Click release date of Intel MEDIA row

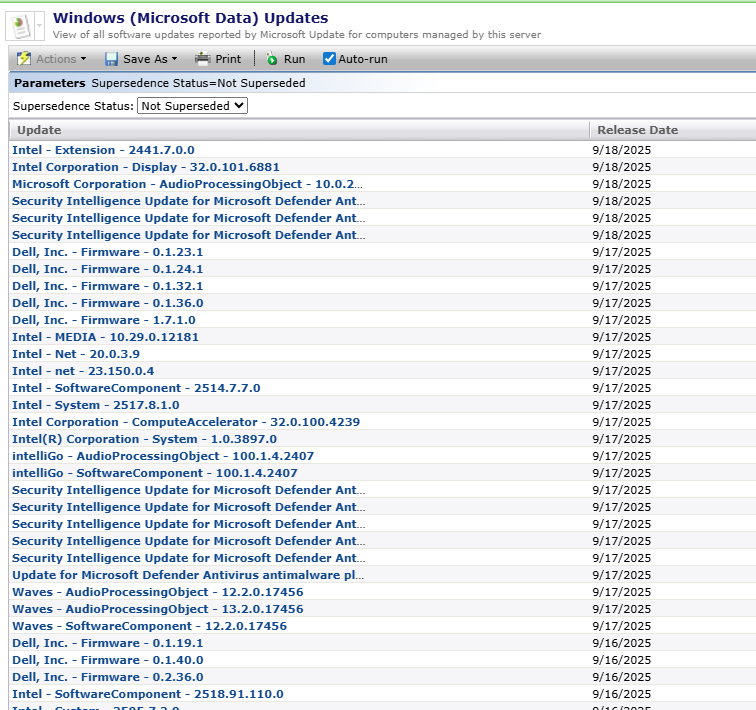621,337
